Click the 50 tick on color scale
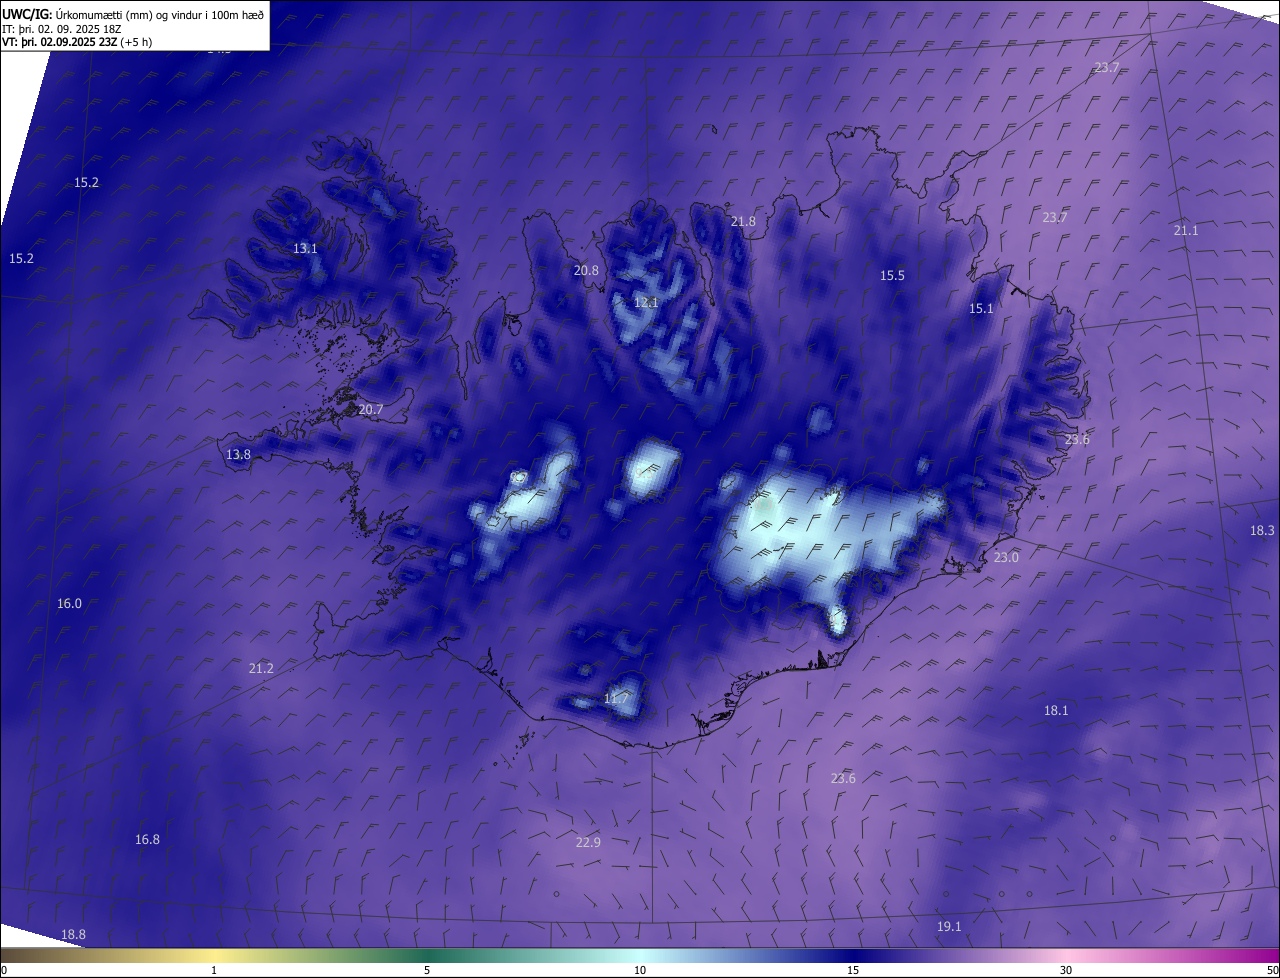This screenshot has width=1280, height=978. (1272, 970)
